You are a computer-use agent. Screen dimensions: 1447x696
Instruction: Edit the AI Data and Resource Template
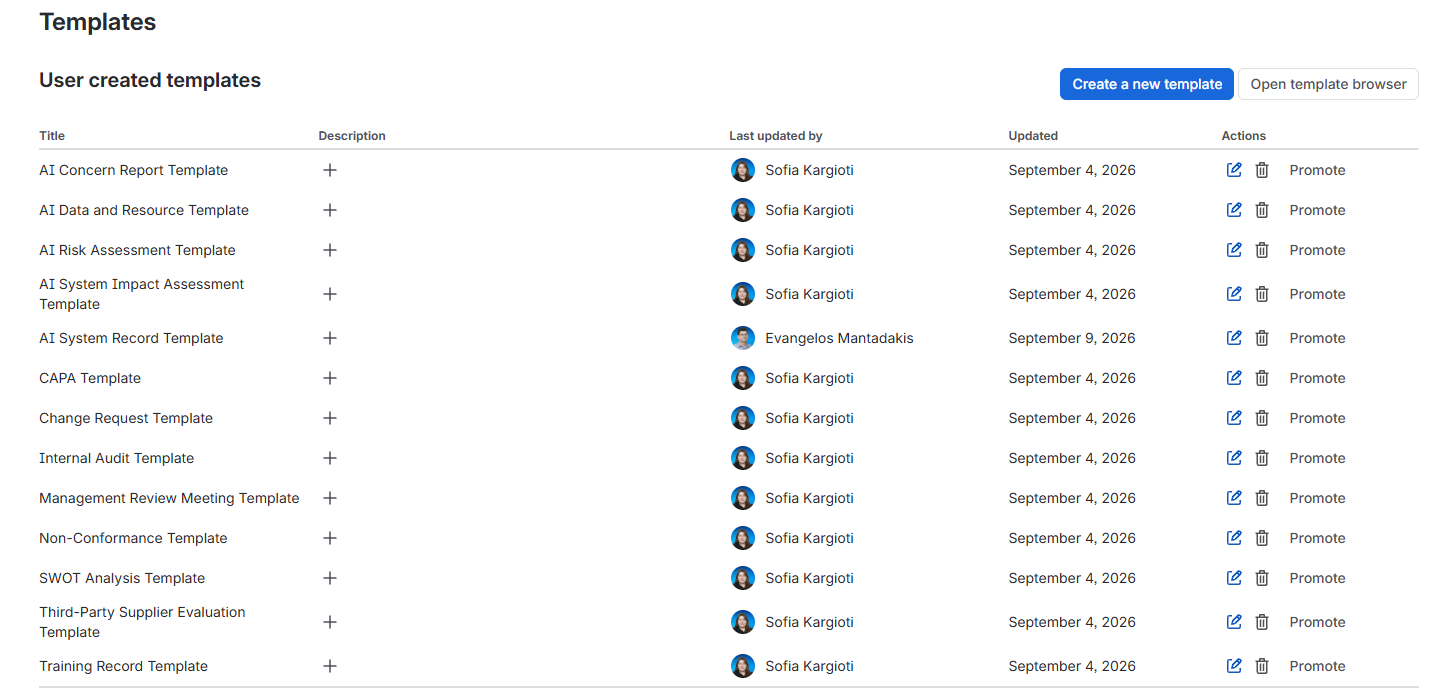click(1234, 210)
